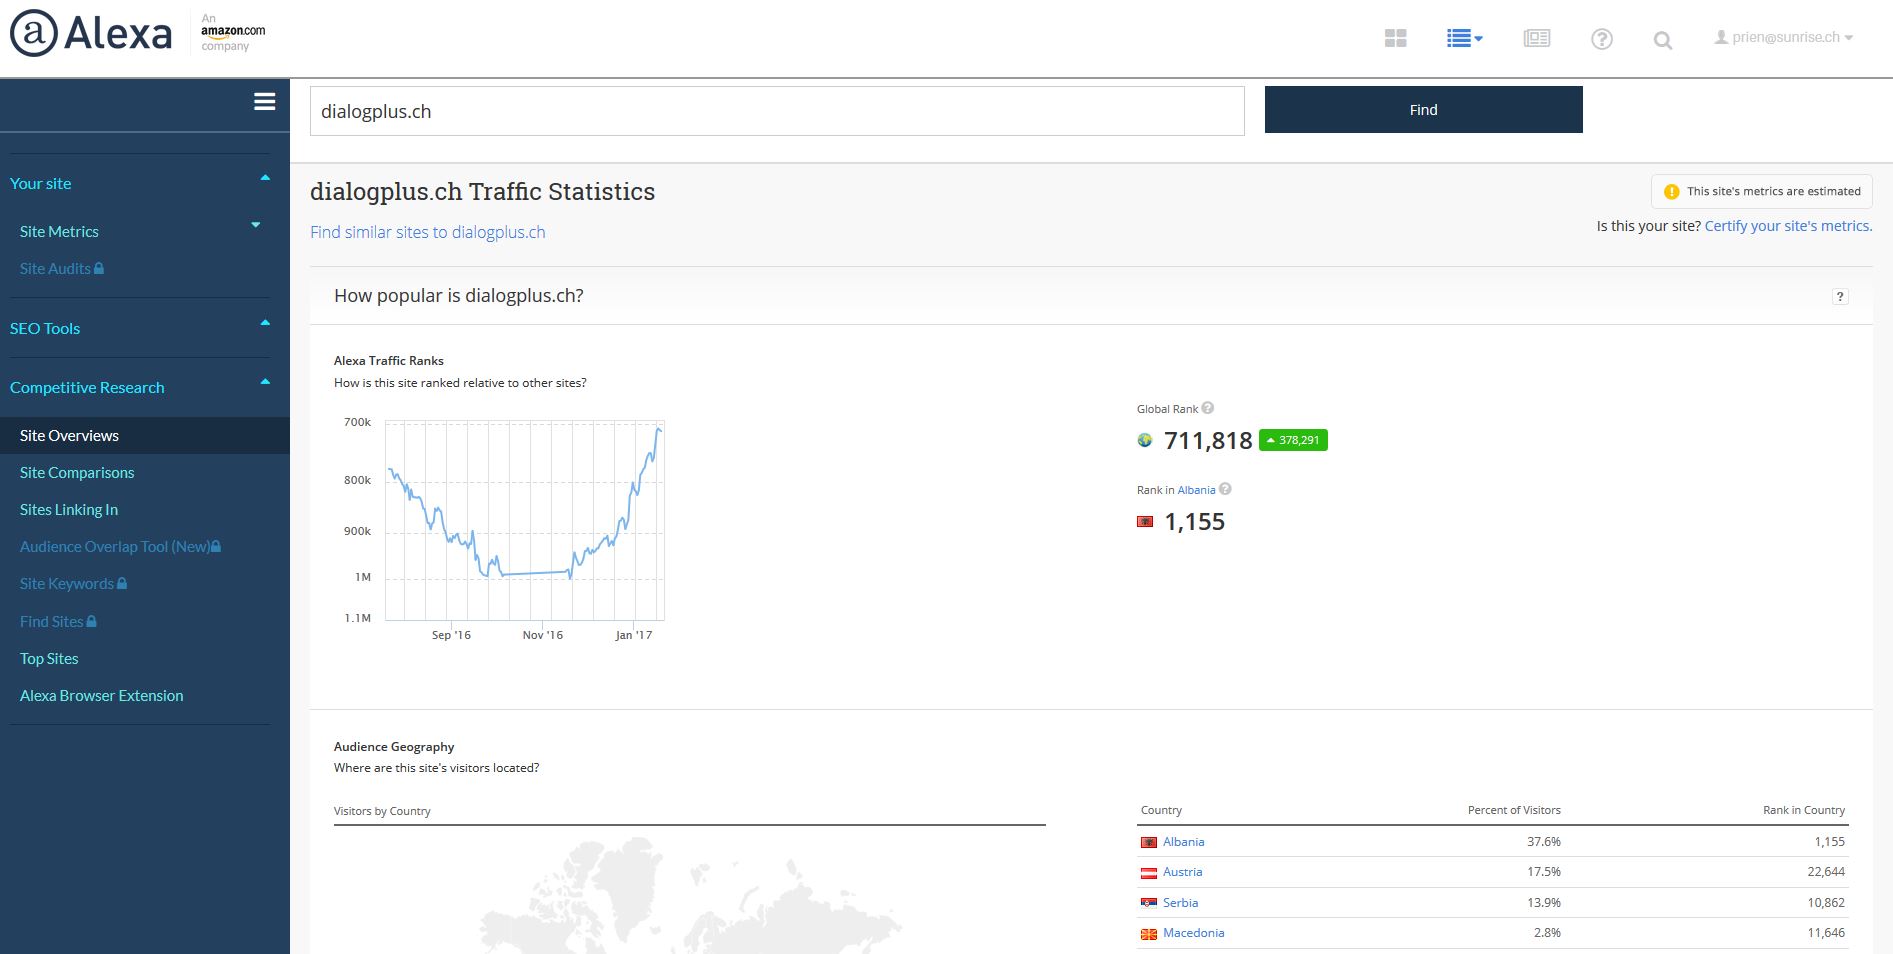Toggle the sidebar hamburger menu
The image size is (1893, 954).
click(x=265, y=102)
